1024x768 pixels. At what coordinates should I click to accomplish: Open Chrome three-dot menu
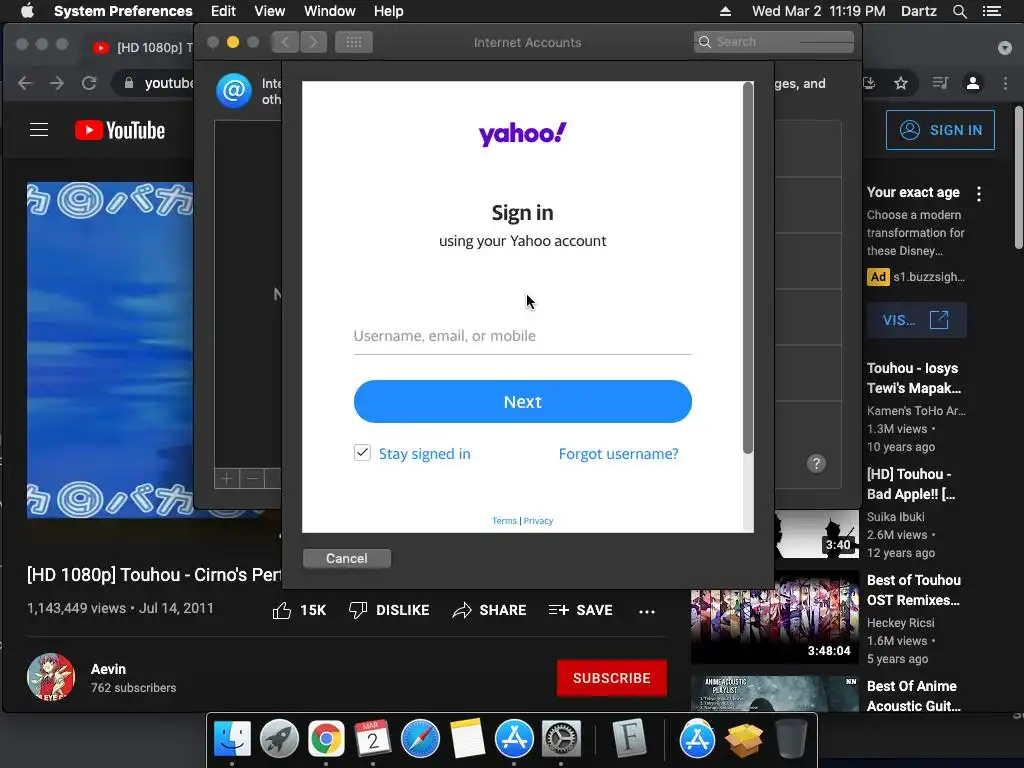pos(1005,83)
